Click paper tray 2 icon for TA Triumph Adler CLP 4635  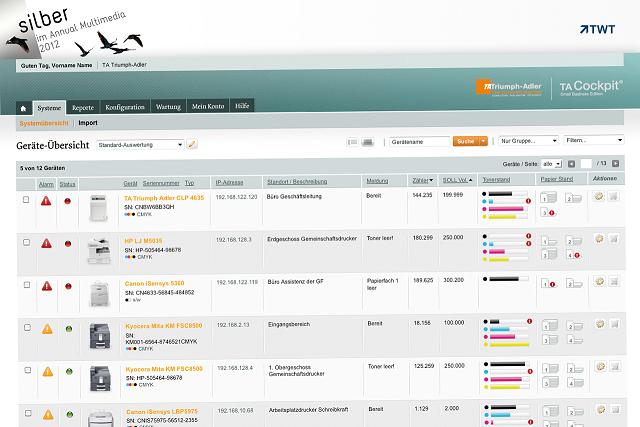[x=573, y=198]
